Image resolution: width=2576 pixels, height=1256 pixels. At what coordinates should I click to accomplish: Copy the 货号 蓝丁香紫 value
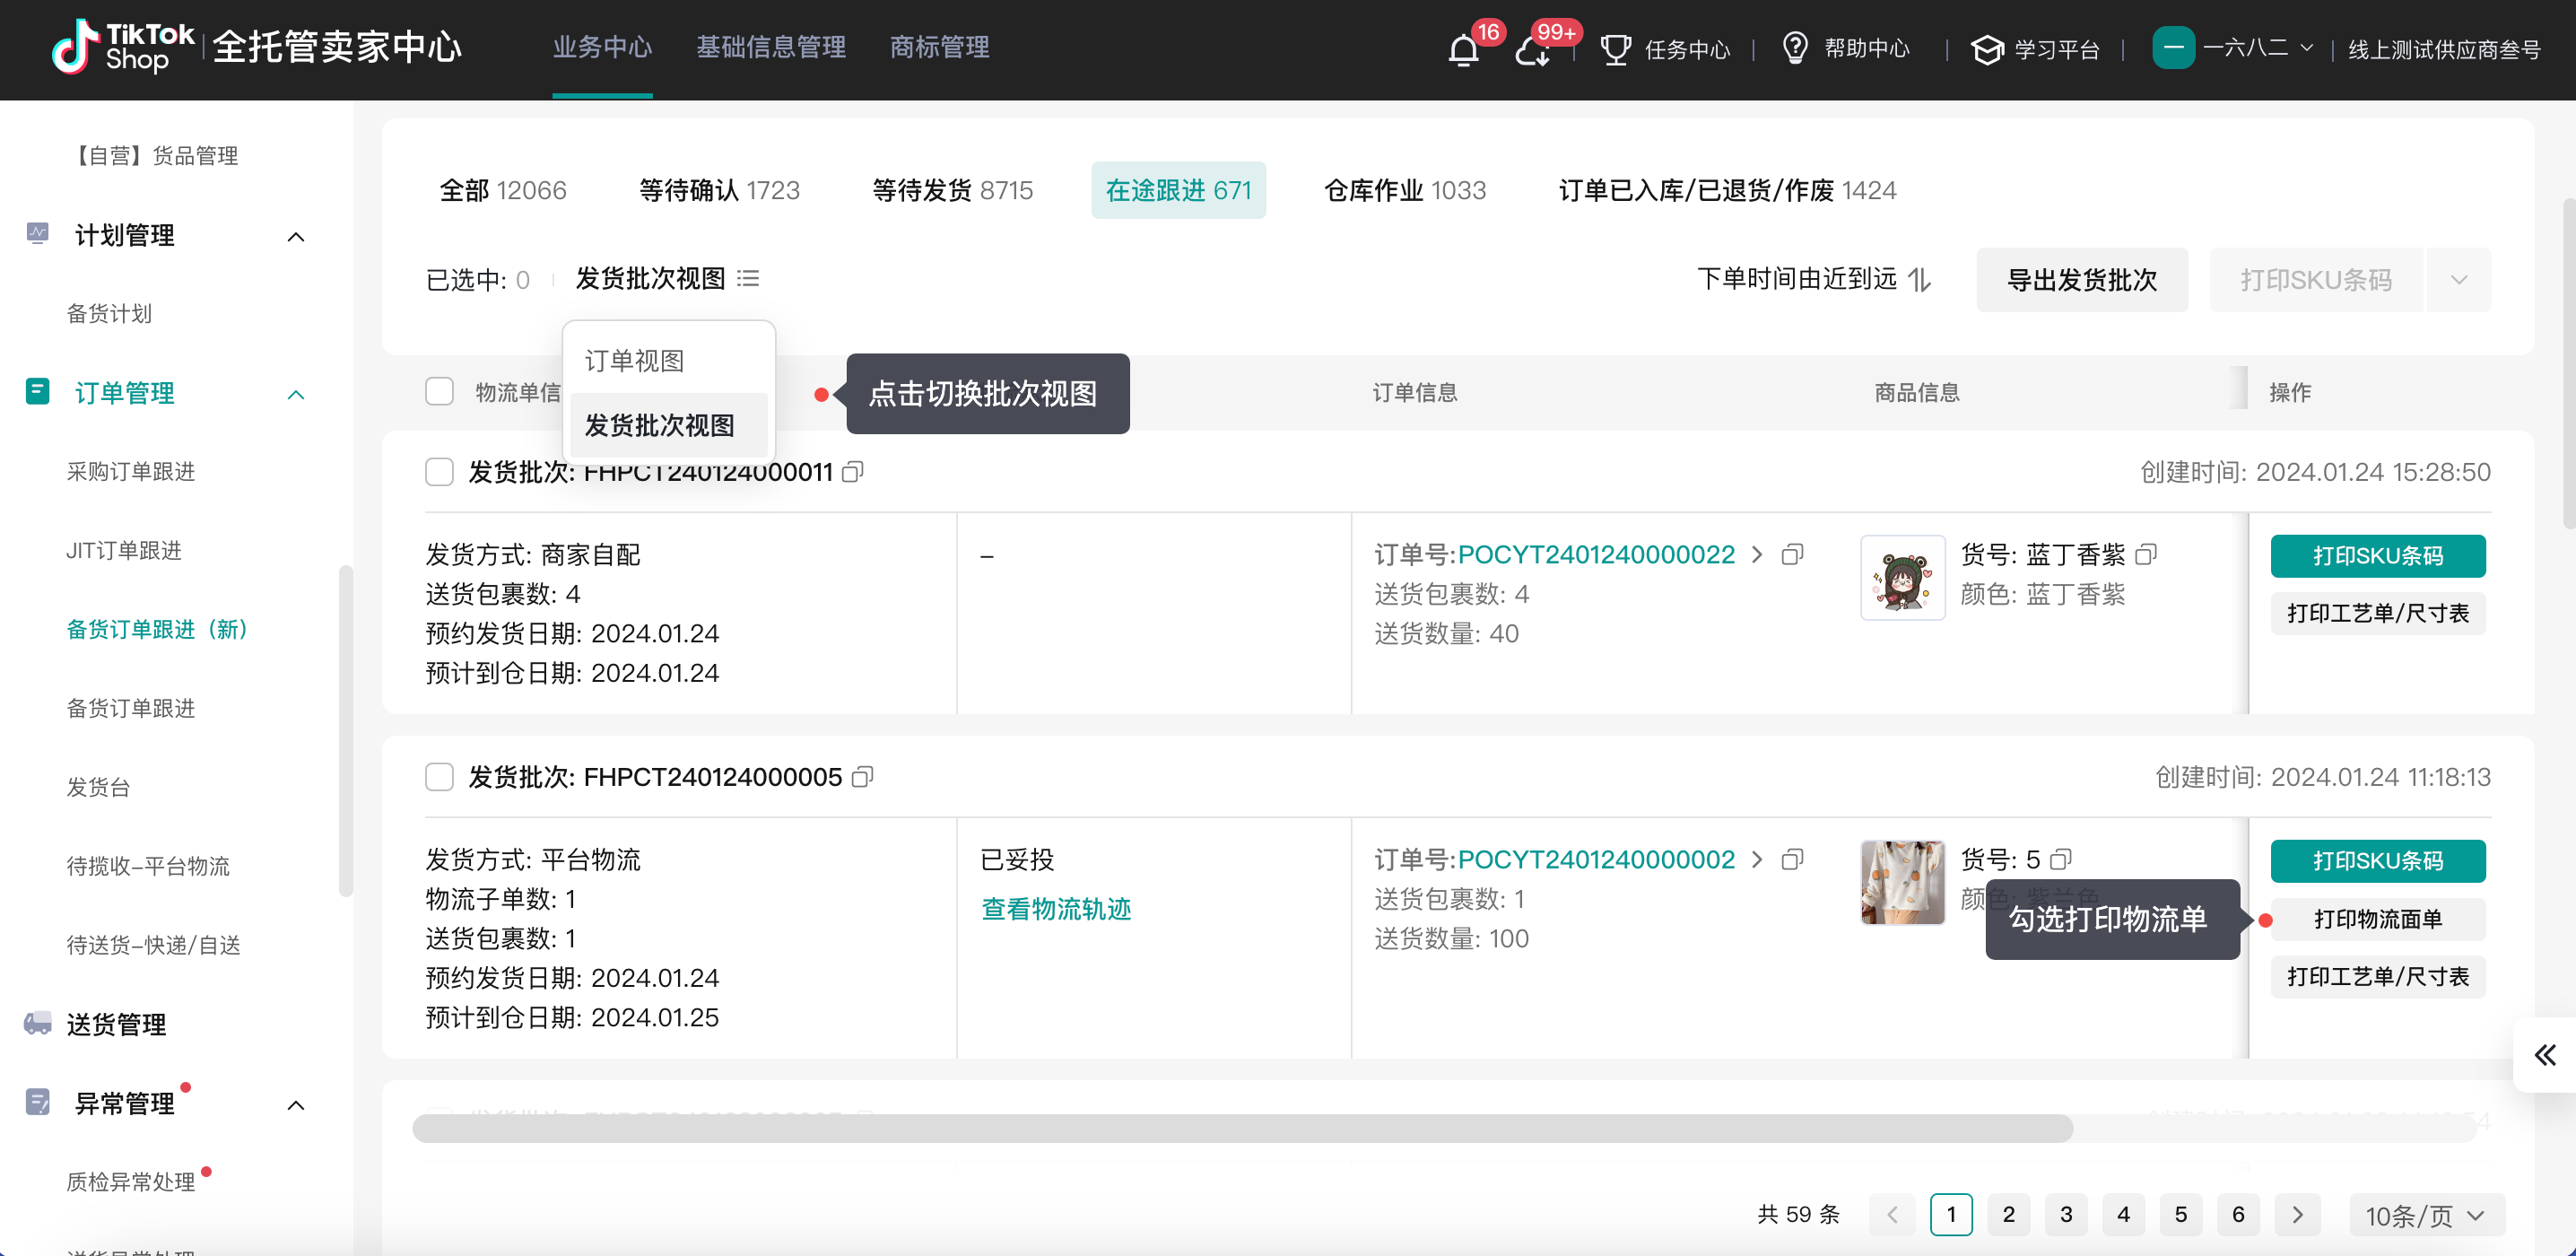coord(2146,554)
